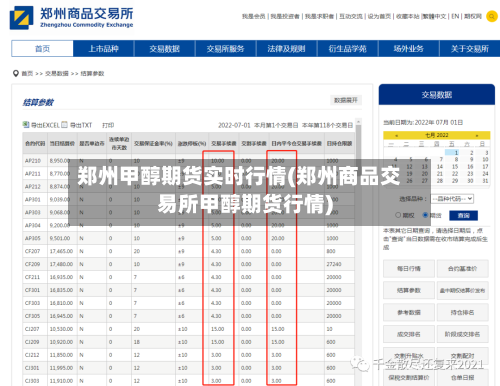Open the 上市品种 menu
The height and width of the screenshot is (386, 500).
103,49
